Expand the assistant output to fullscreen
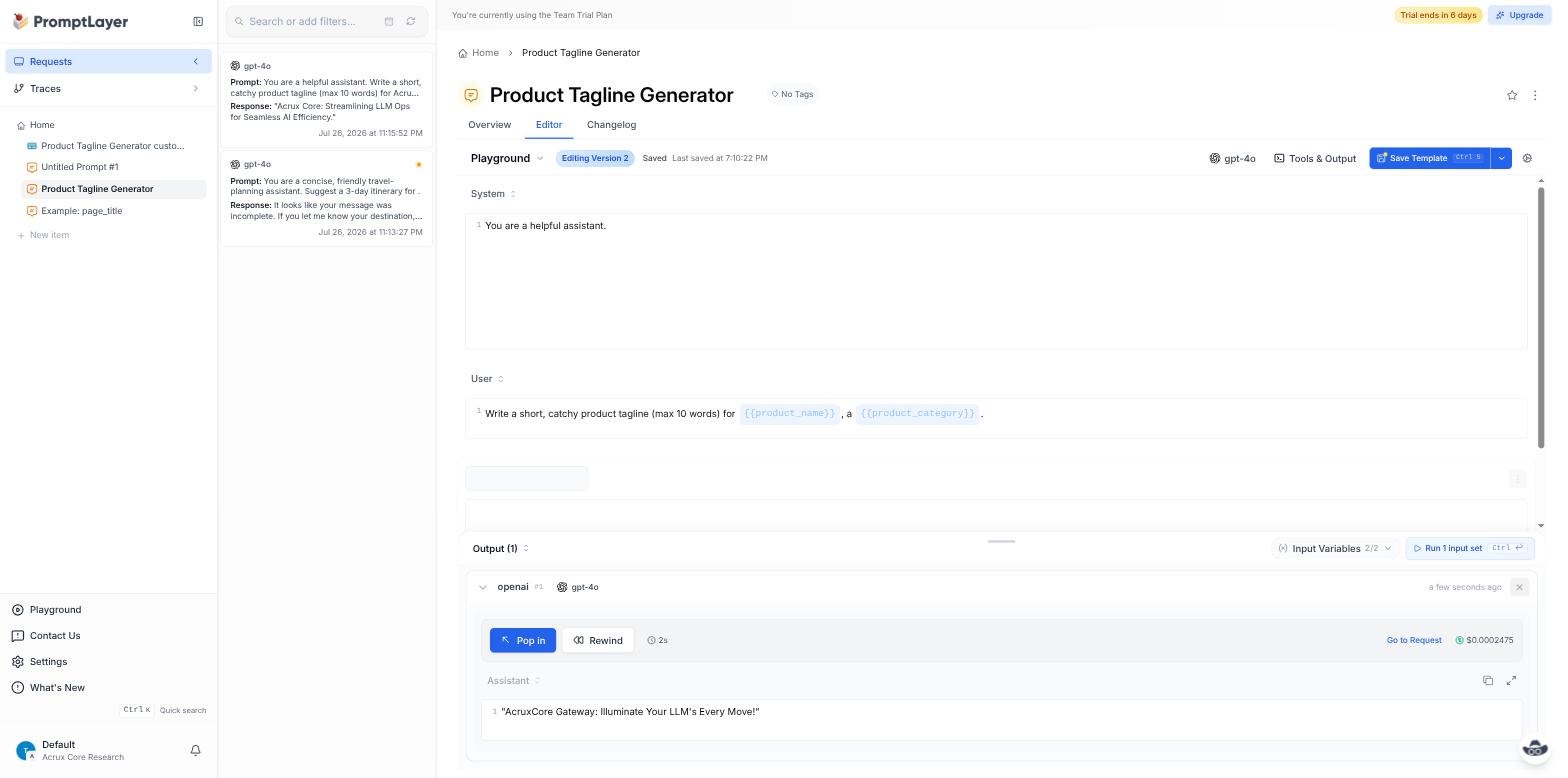This screenshot has width=1568, height=778. pyautogui.click(x=1511, y=680)
